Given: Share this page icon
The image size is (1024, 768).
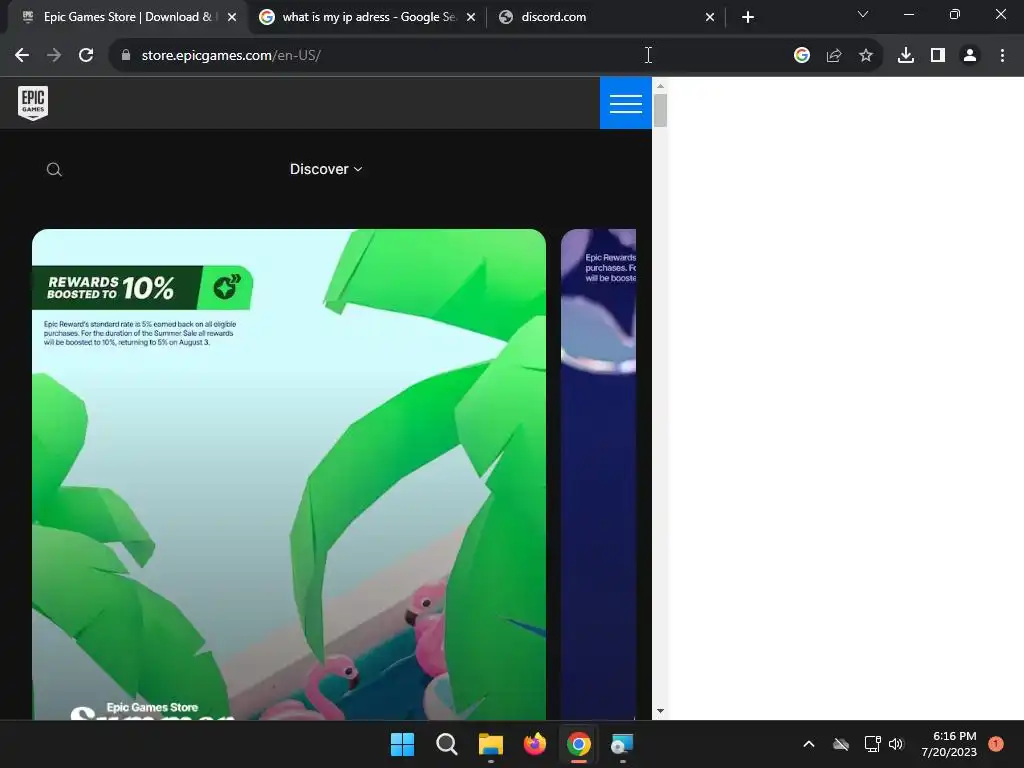Looking at the screenshot, I should click(x=834, y=56).
